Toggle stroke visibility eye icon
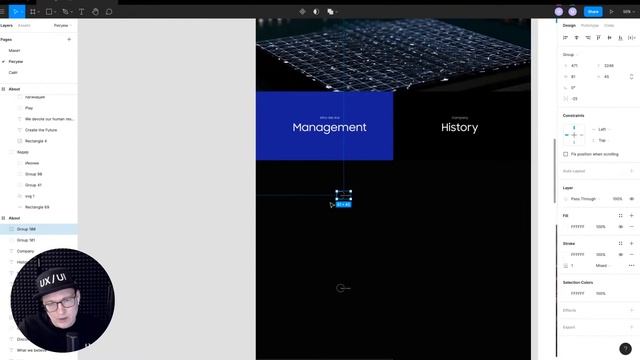This screenshot has height=360, width=640. (620, 254)
